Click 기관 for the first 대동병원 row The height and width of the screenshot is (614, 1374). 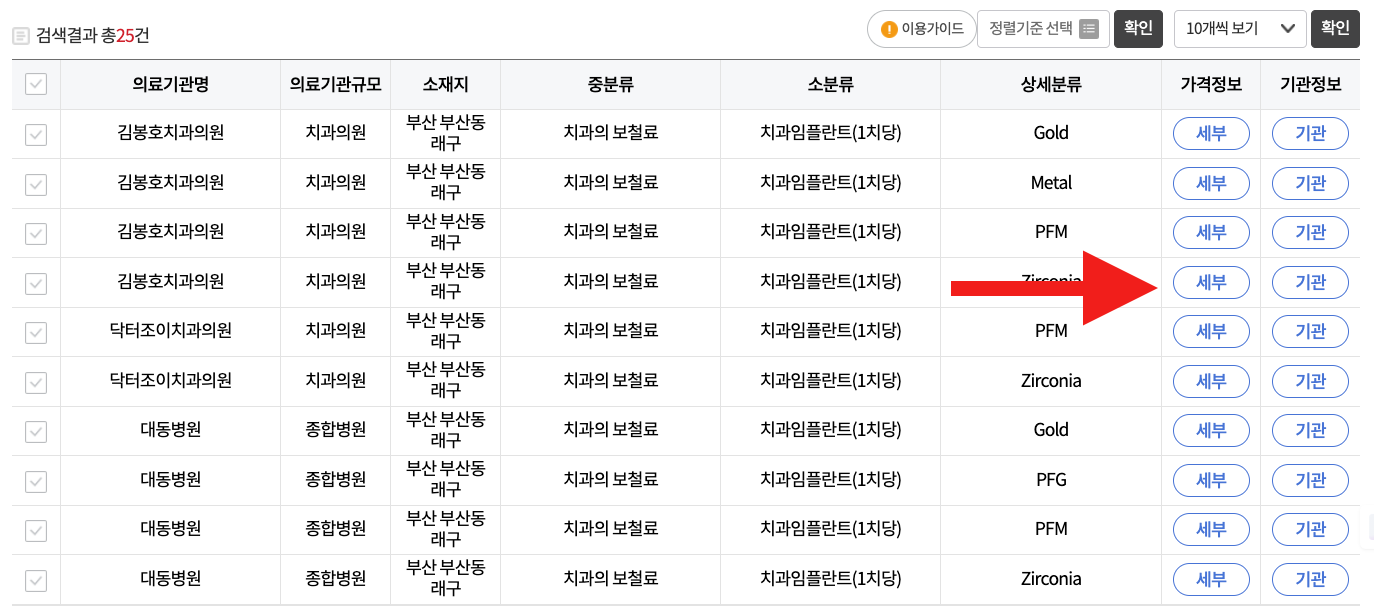click(1310, 430)
